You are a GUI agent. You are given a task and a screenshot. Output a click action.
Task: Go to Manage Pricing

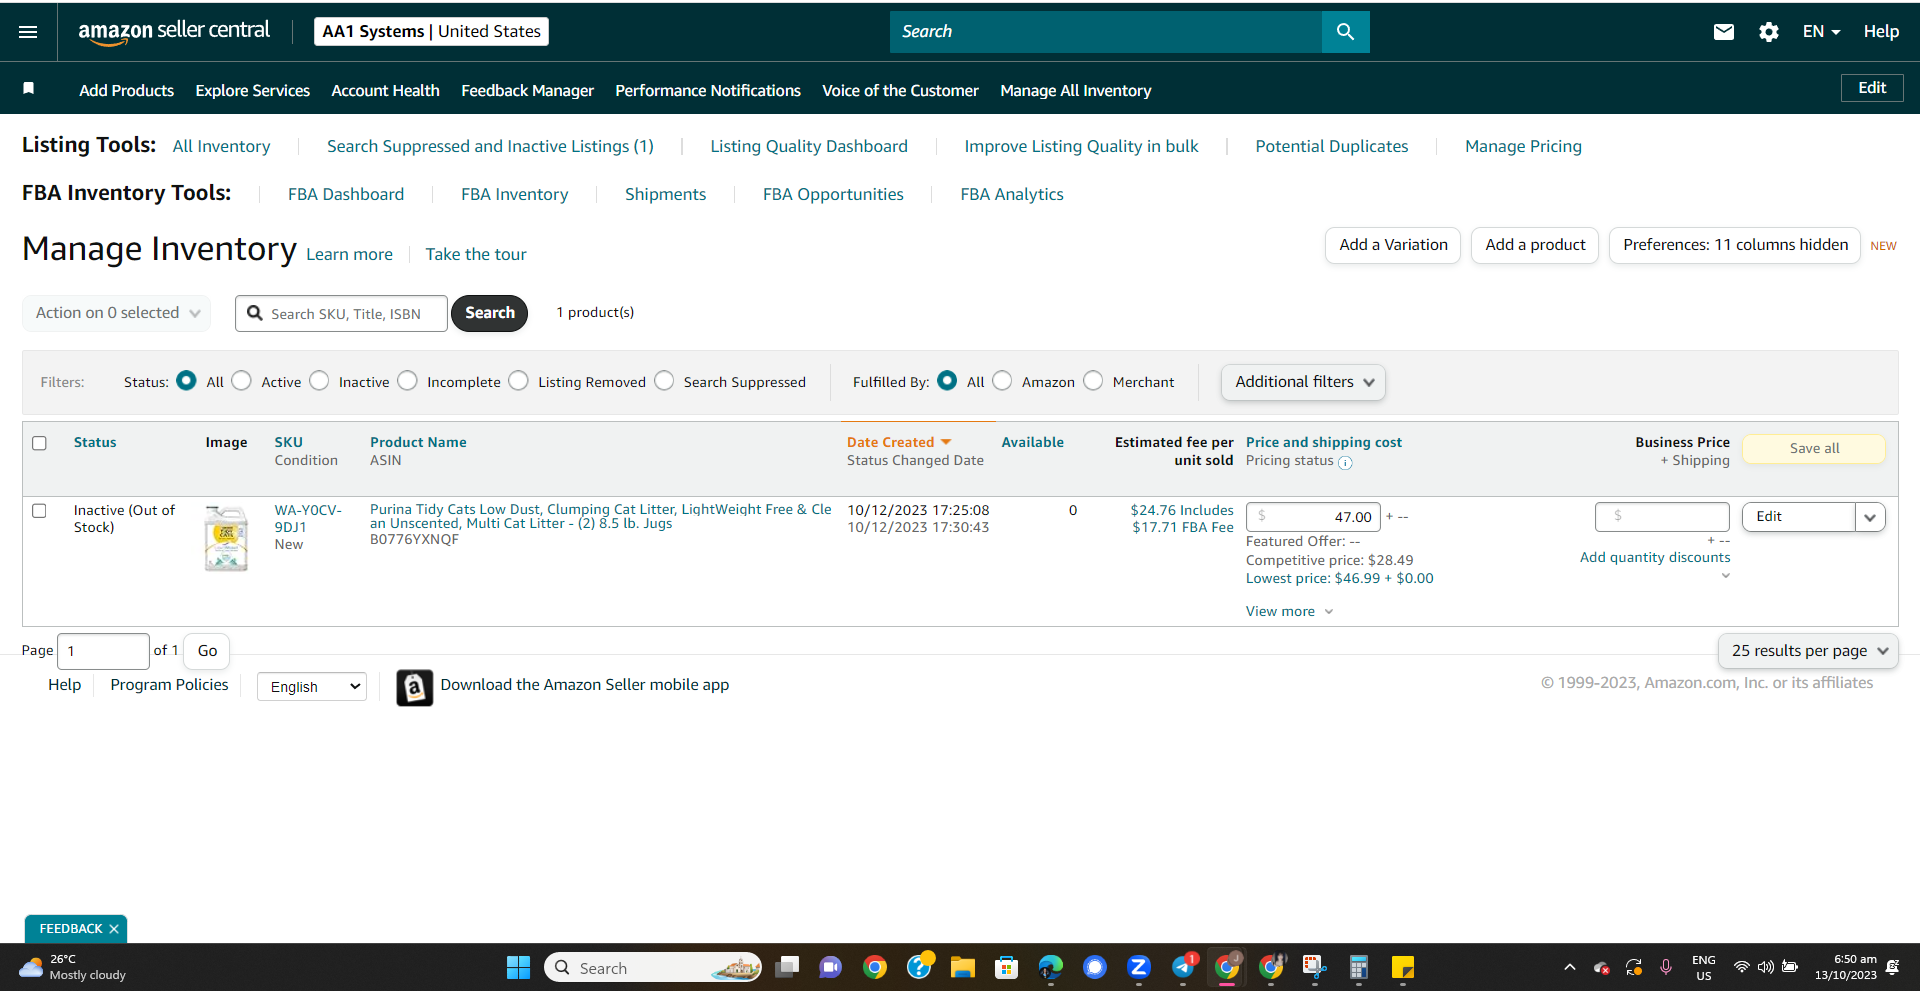(1523, 146)
